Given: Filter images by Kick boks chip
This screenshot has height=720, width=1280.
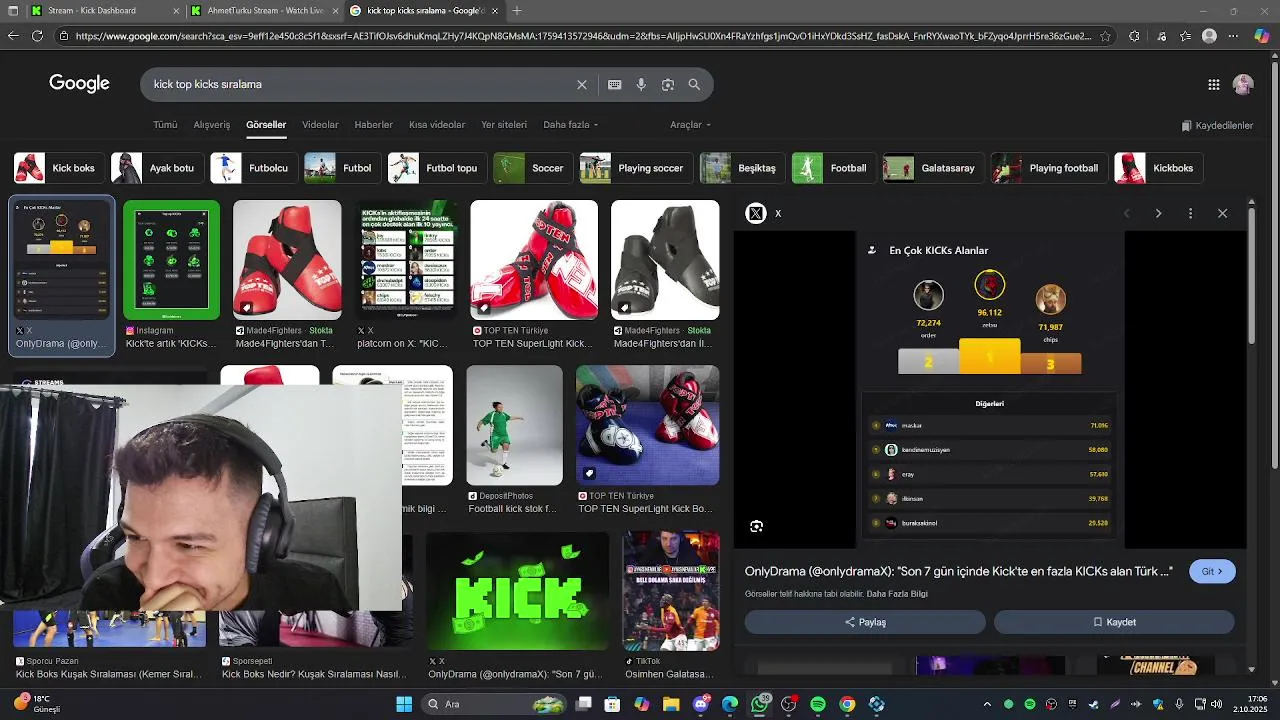Looking at the screenshot, I should 58,168.
